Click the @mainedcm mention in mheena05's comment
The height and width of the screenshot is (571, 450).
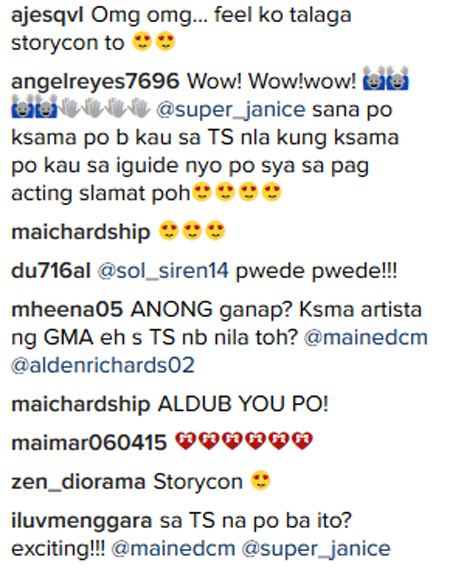click(366, 338)
